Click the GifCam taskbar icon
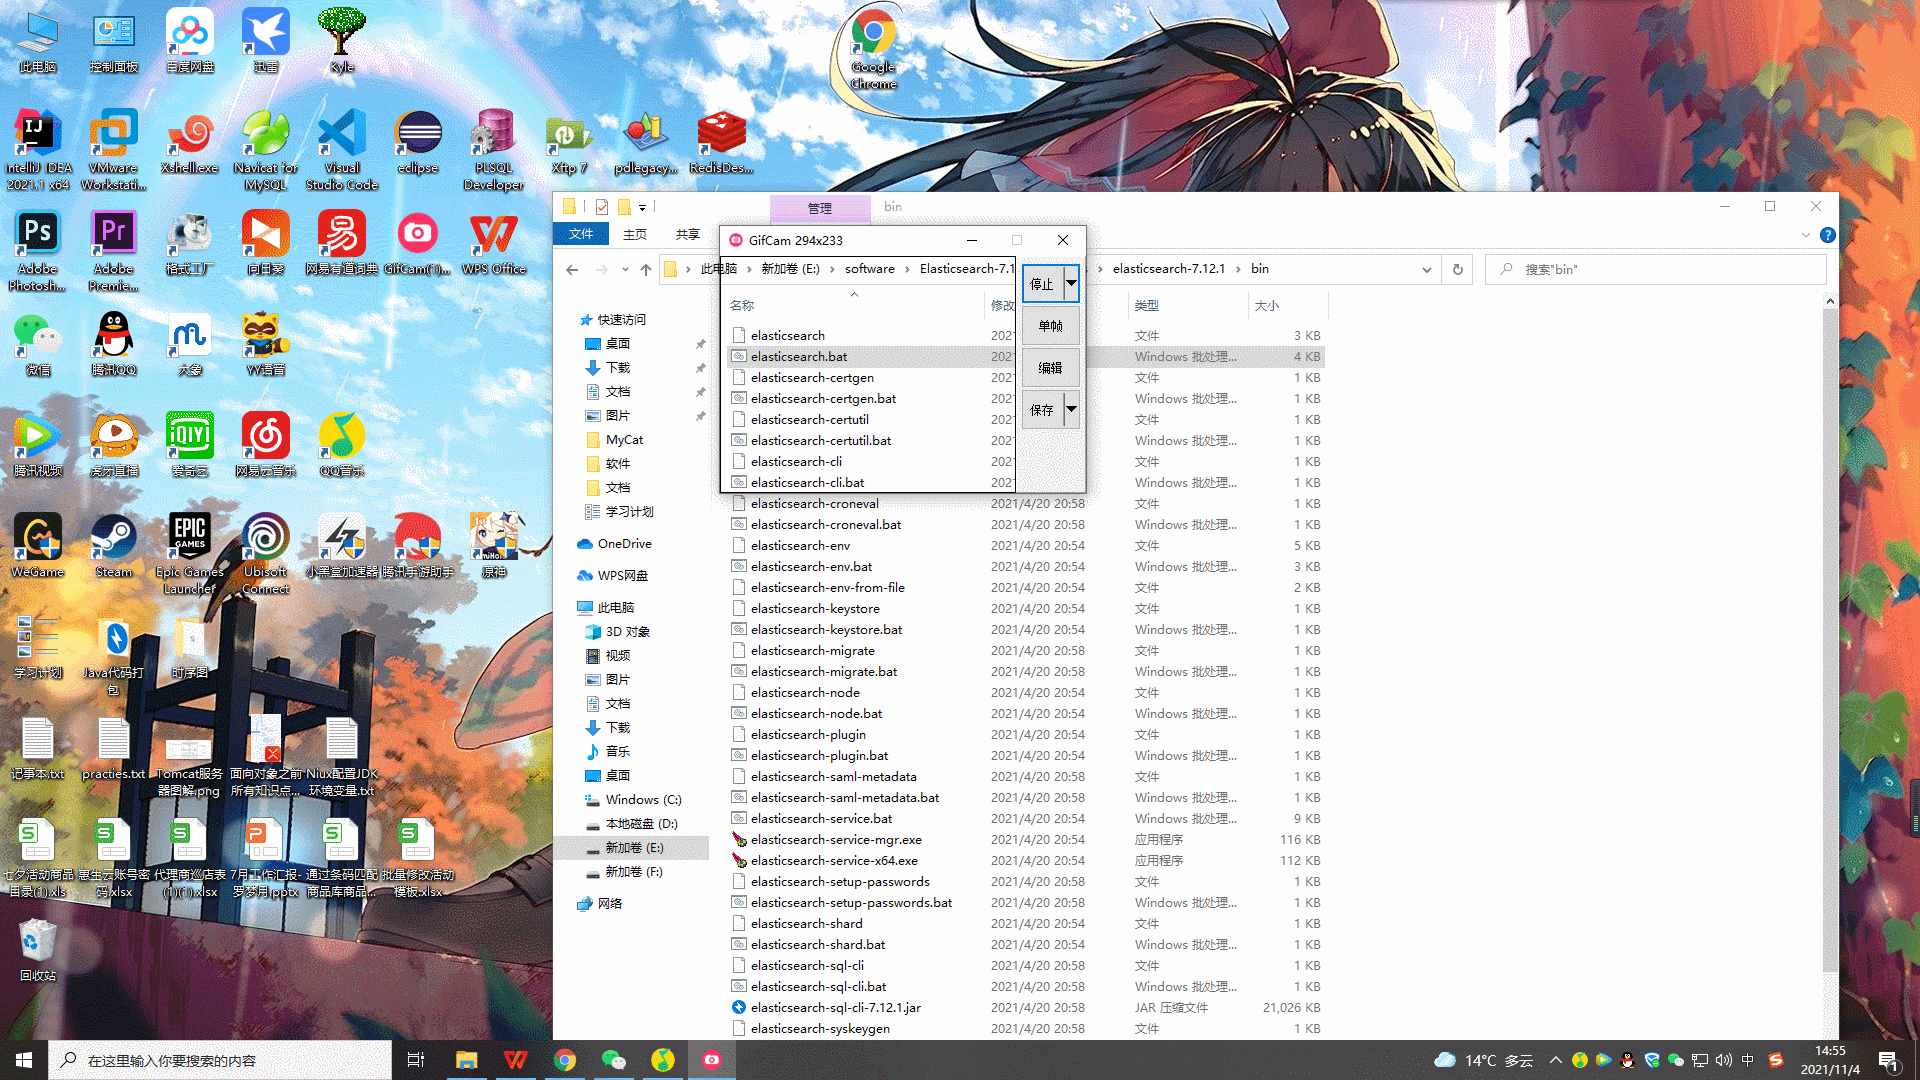Screen dimensions: 1920x1080 click(x=711, y=1060)
